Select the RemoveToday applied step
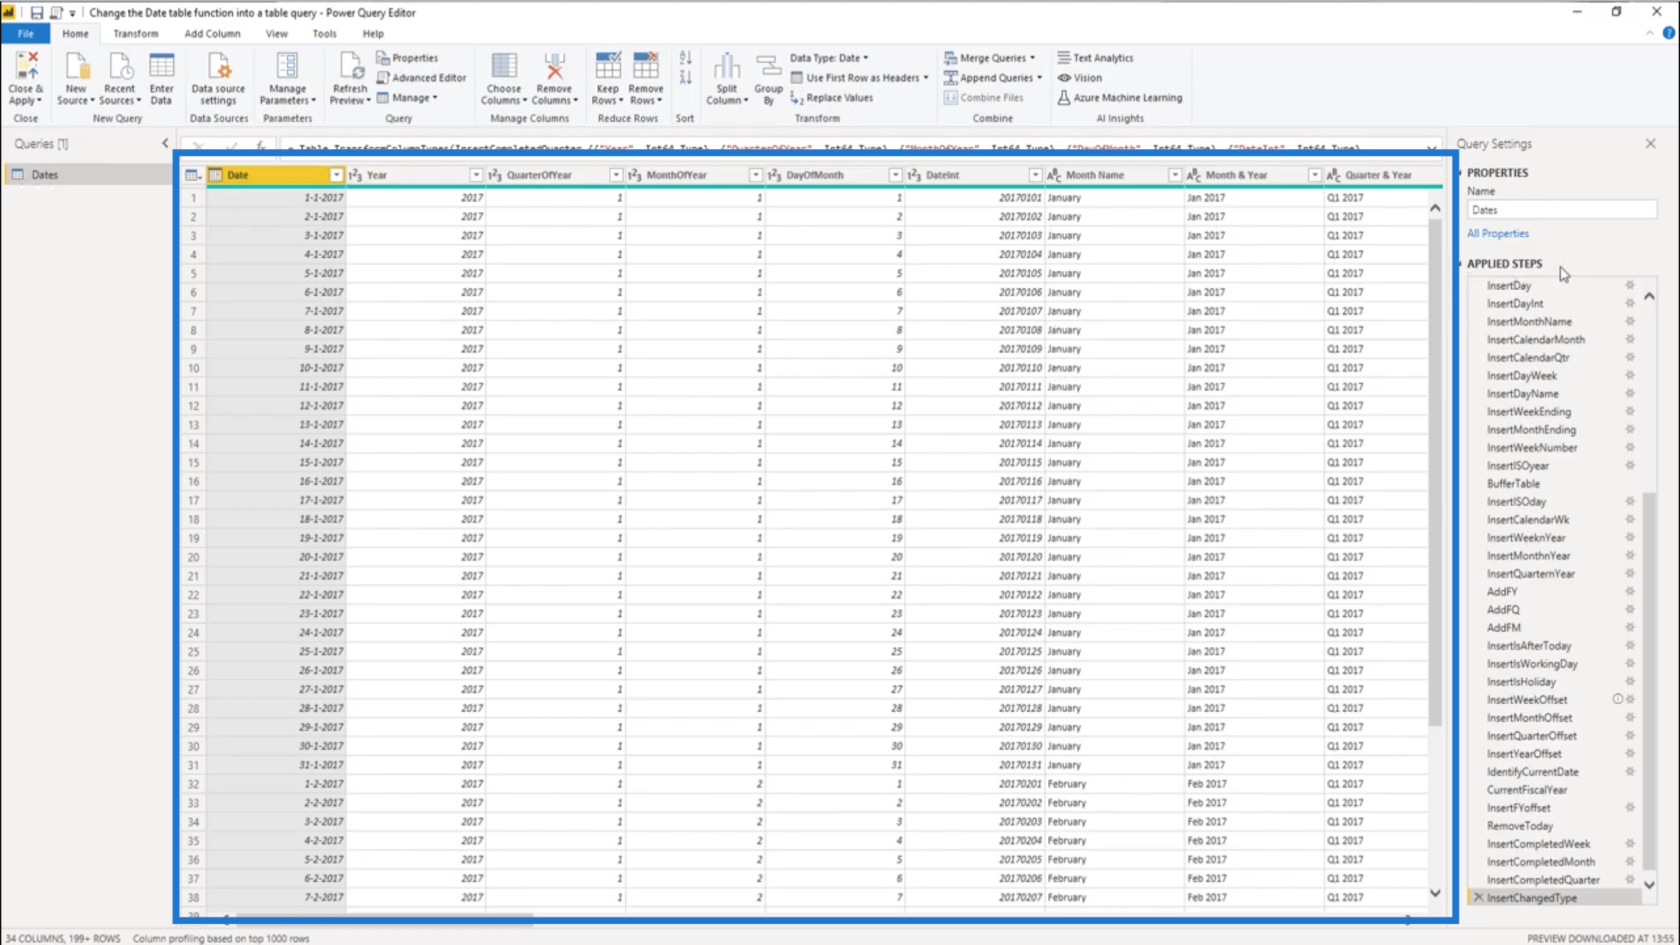 [x=1520, y=825]
